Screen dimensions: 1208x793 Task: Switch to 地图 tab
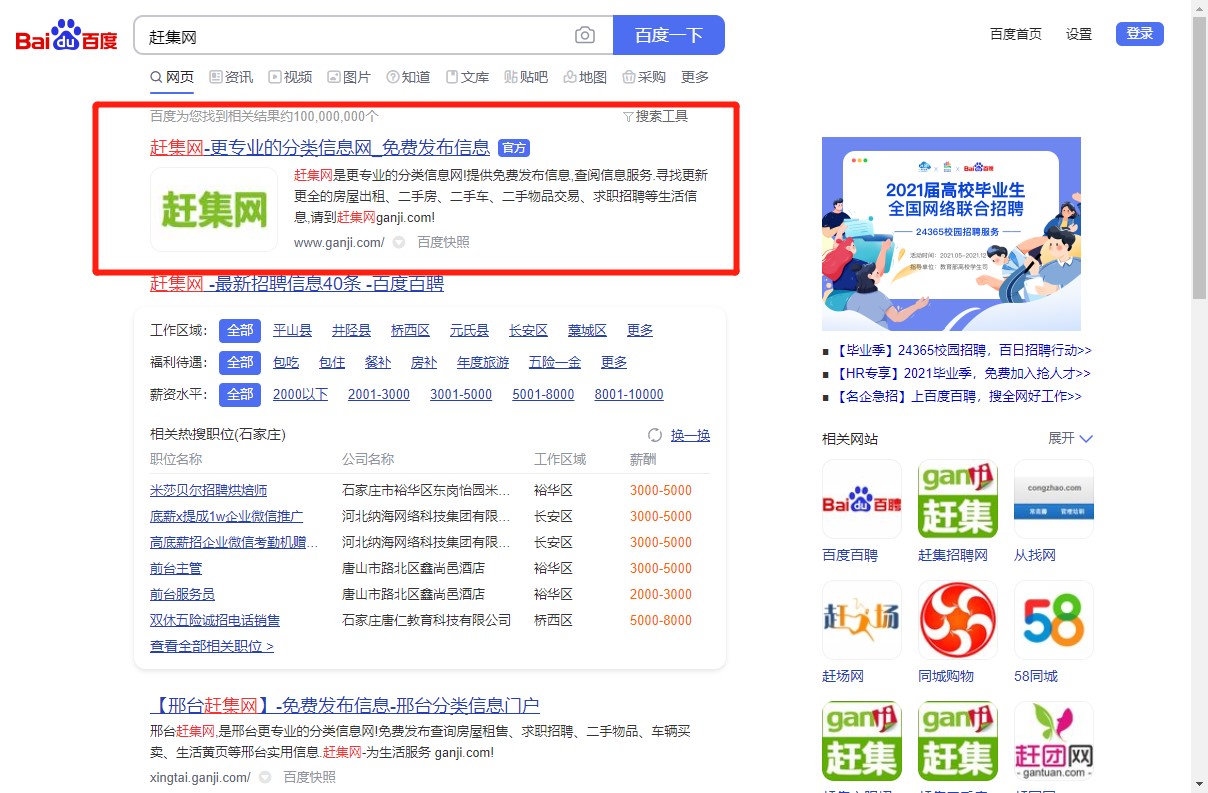[x=585, y=77]
